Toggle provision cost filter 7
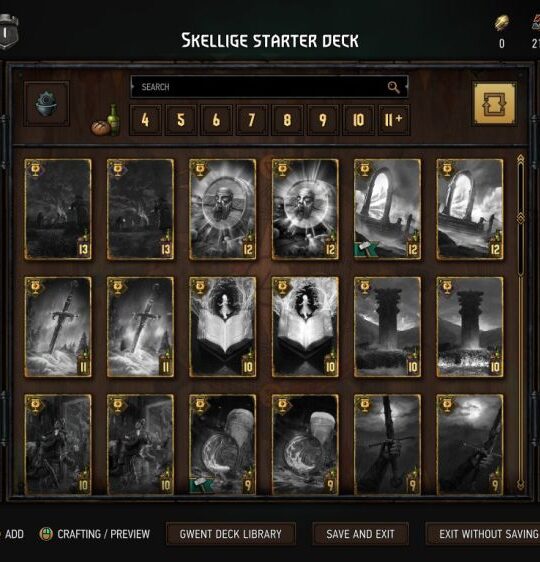 click(252, 120)
